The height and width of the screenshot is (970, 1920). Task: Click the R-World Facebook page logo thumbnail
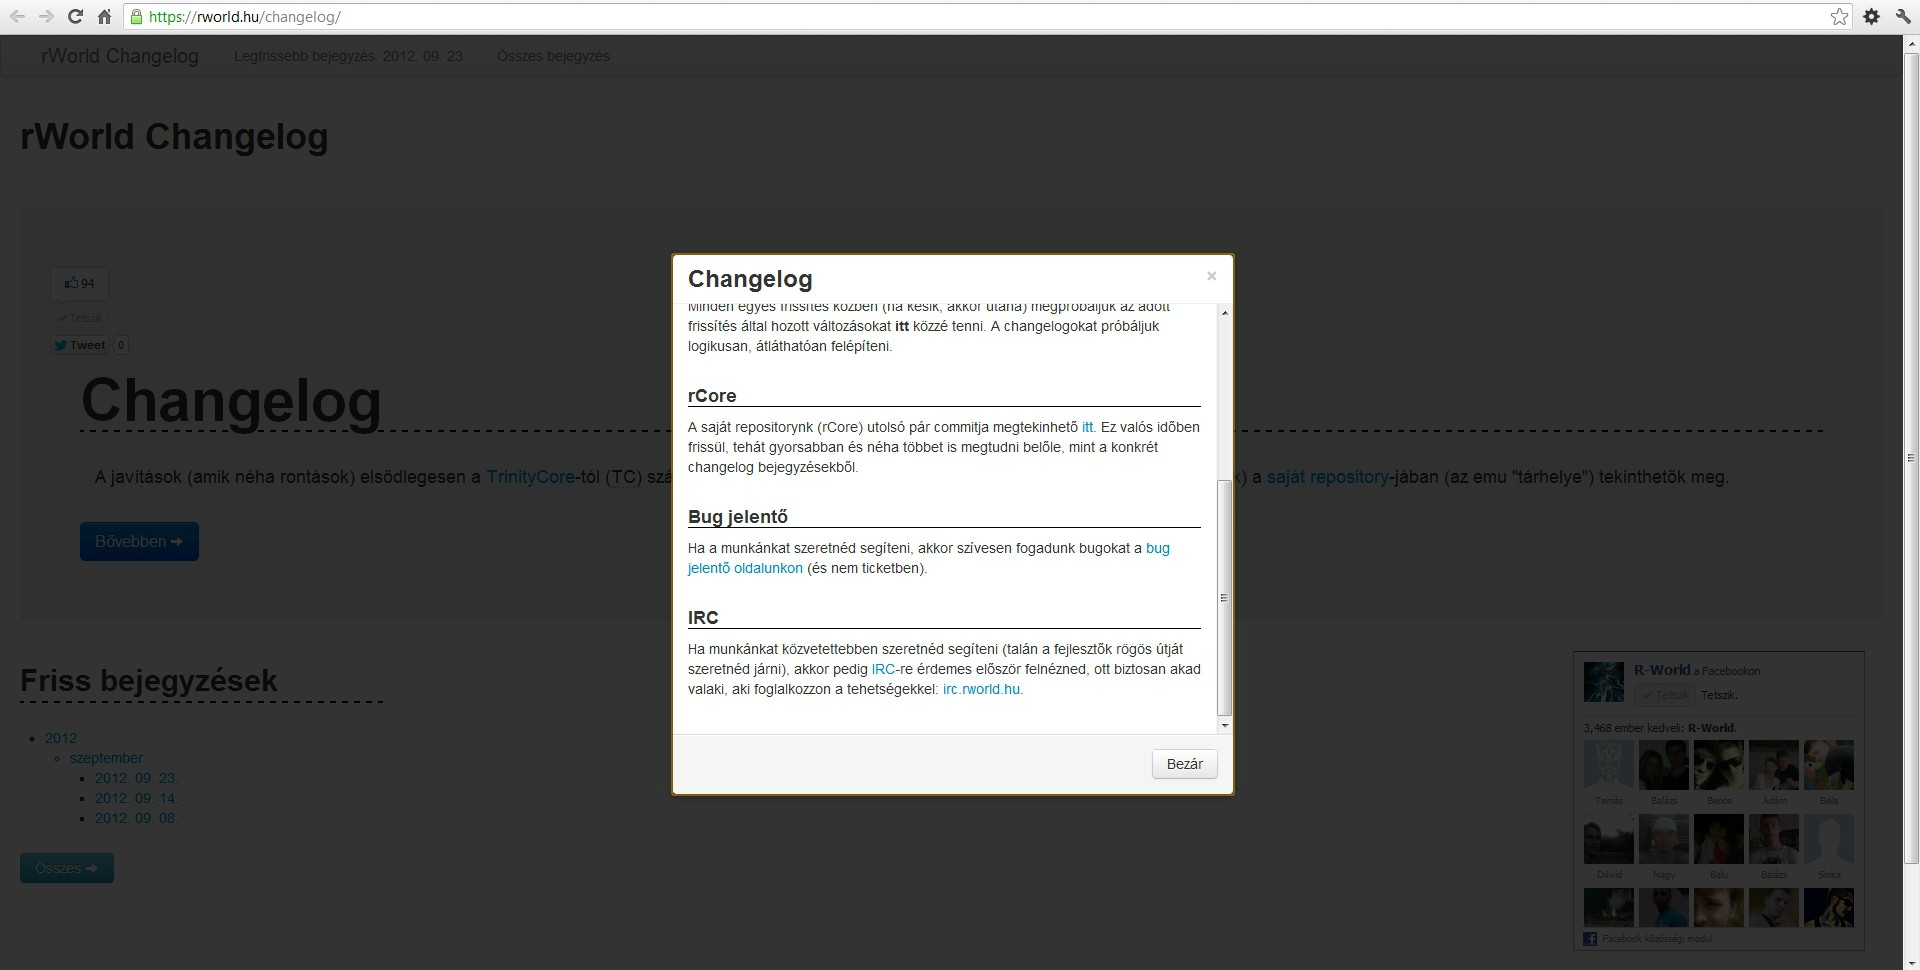[x=1604, y=682]
